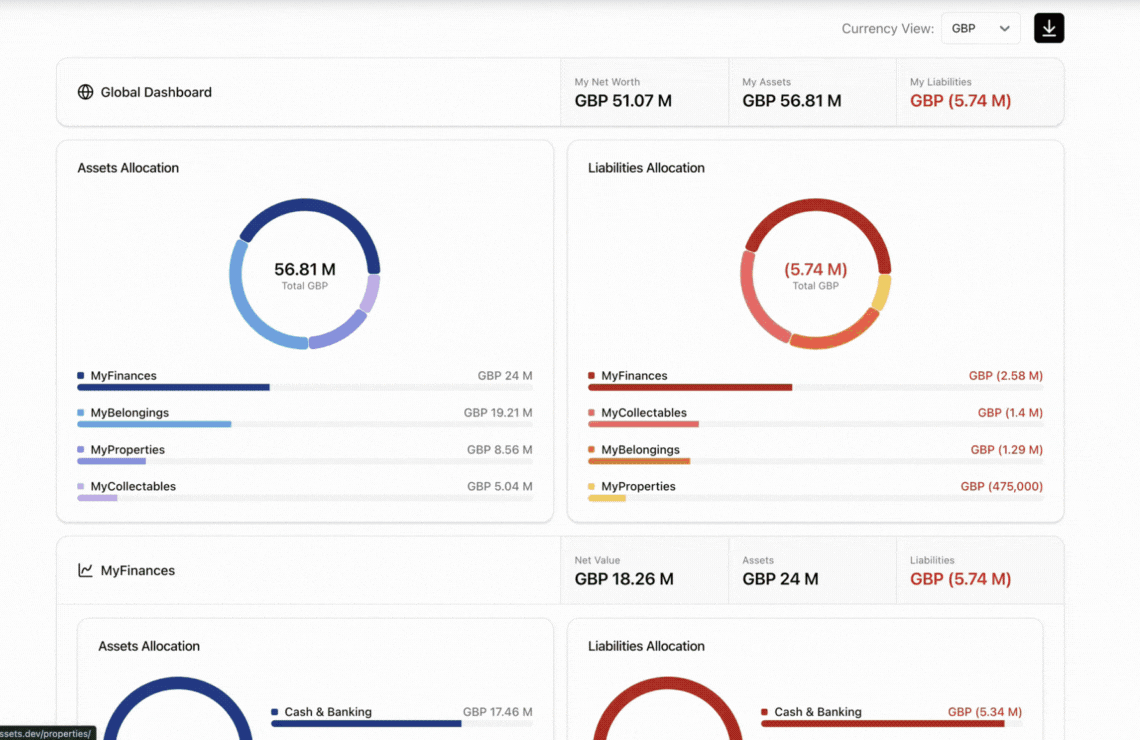Click the download report icon
1140x740 pixels.
(1048, 28)
